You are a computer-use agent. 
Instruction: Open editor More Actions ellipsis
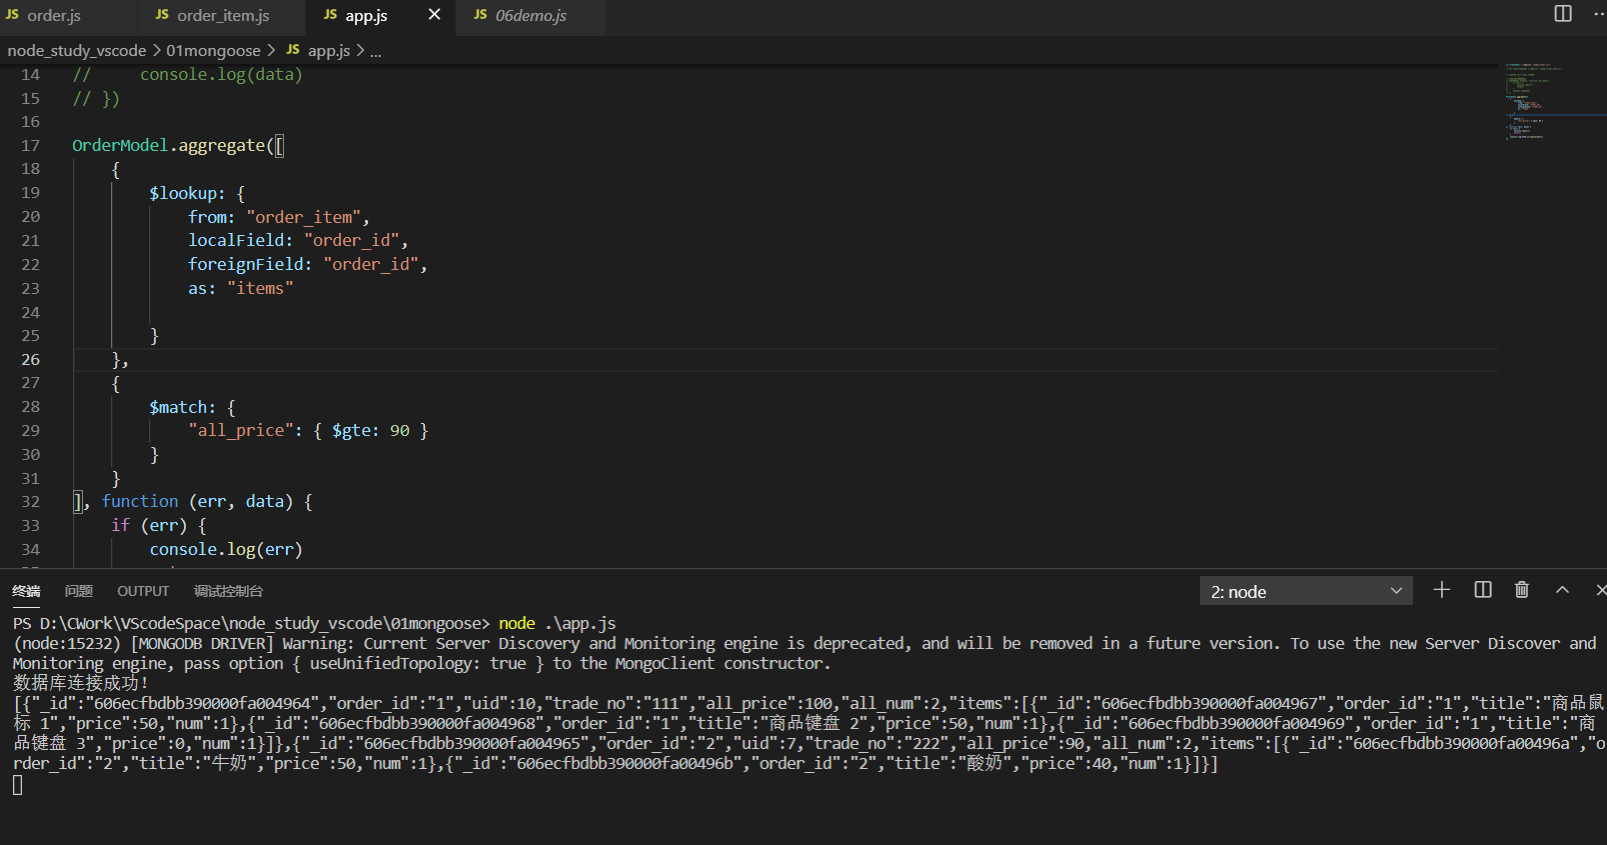click(1598, 14)
